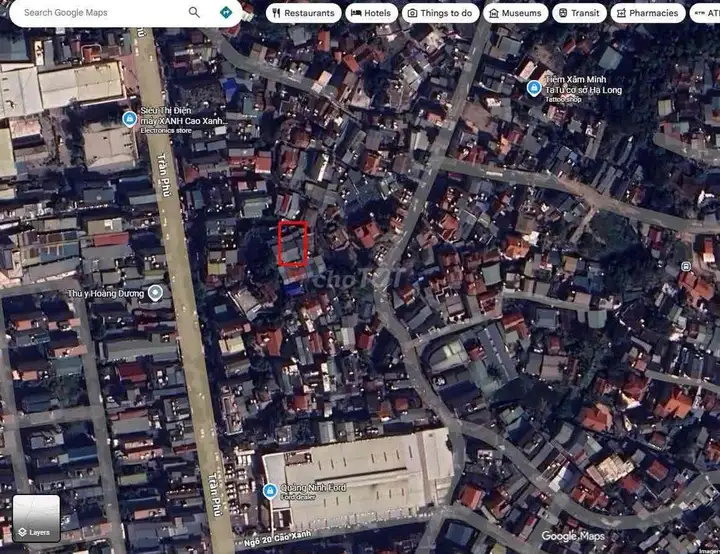The width and height of the screenshot is (720, 554).
Task: Click the train icon in Transit chip
Action: pos(562,13)
